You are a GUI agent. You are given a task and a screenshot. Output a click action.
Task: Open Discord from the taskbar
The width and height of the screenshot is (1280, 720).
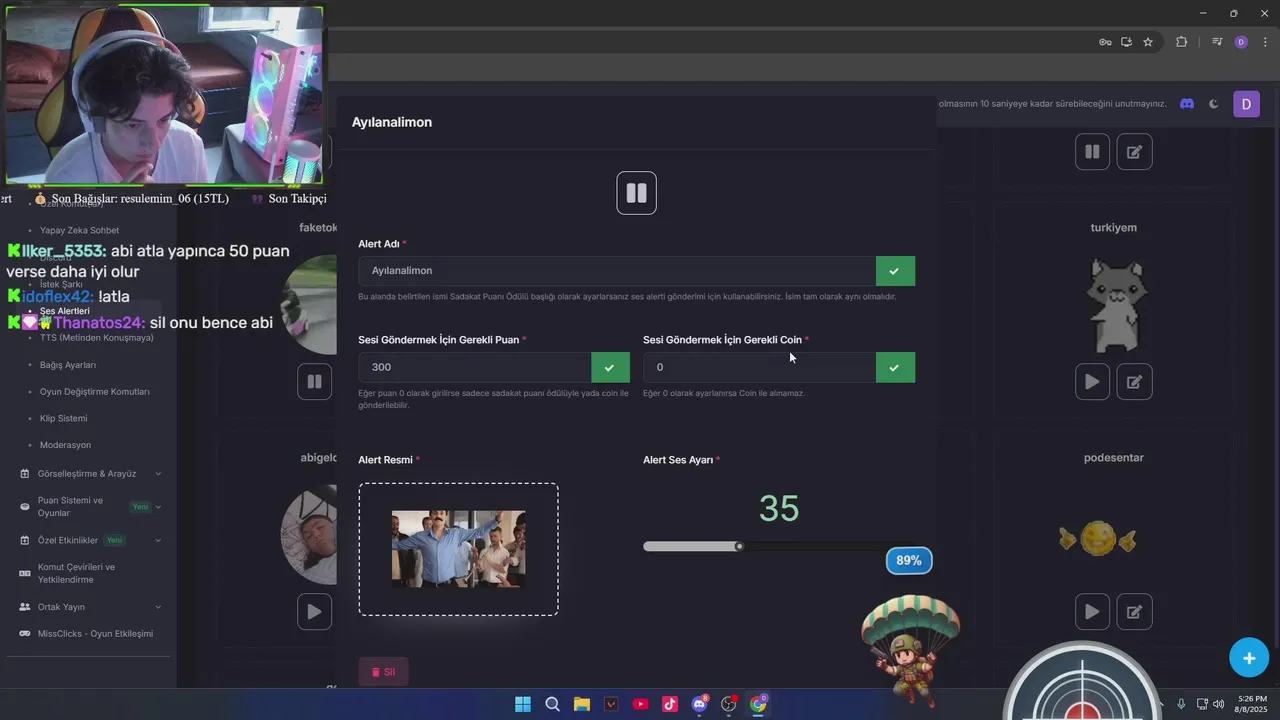(700, 704)
